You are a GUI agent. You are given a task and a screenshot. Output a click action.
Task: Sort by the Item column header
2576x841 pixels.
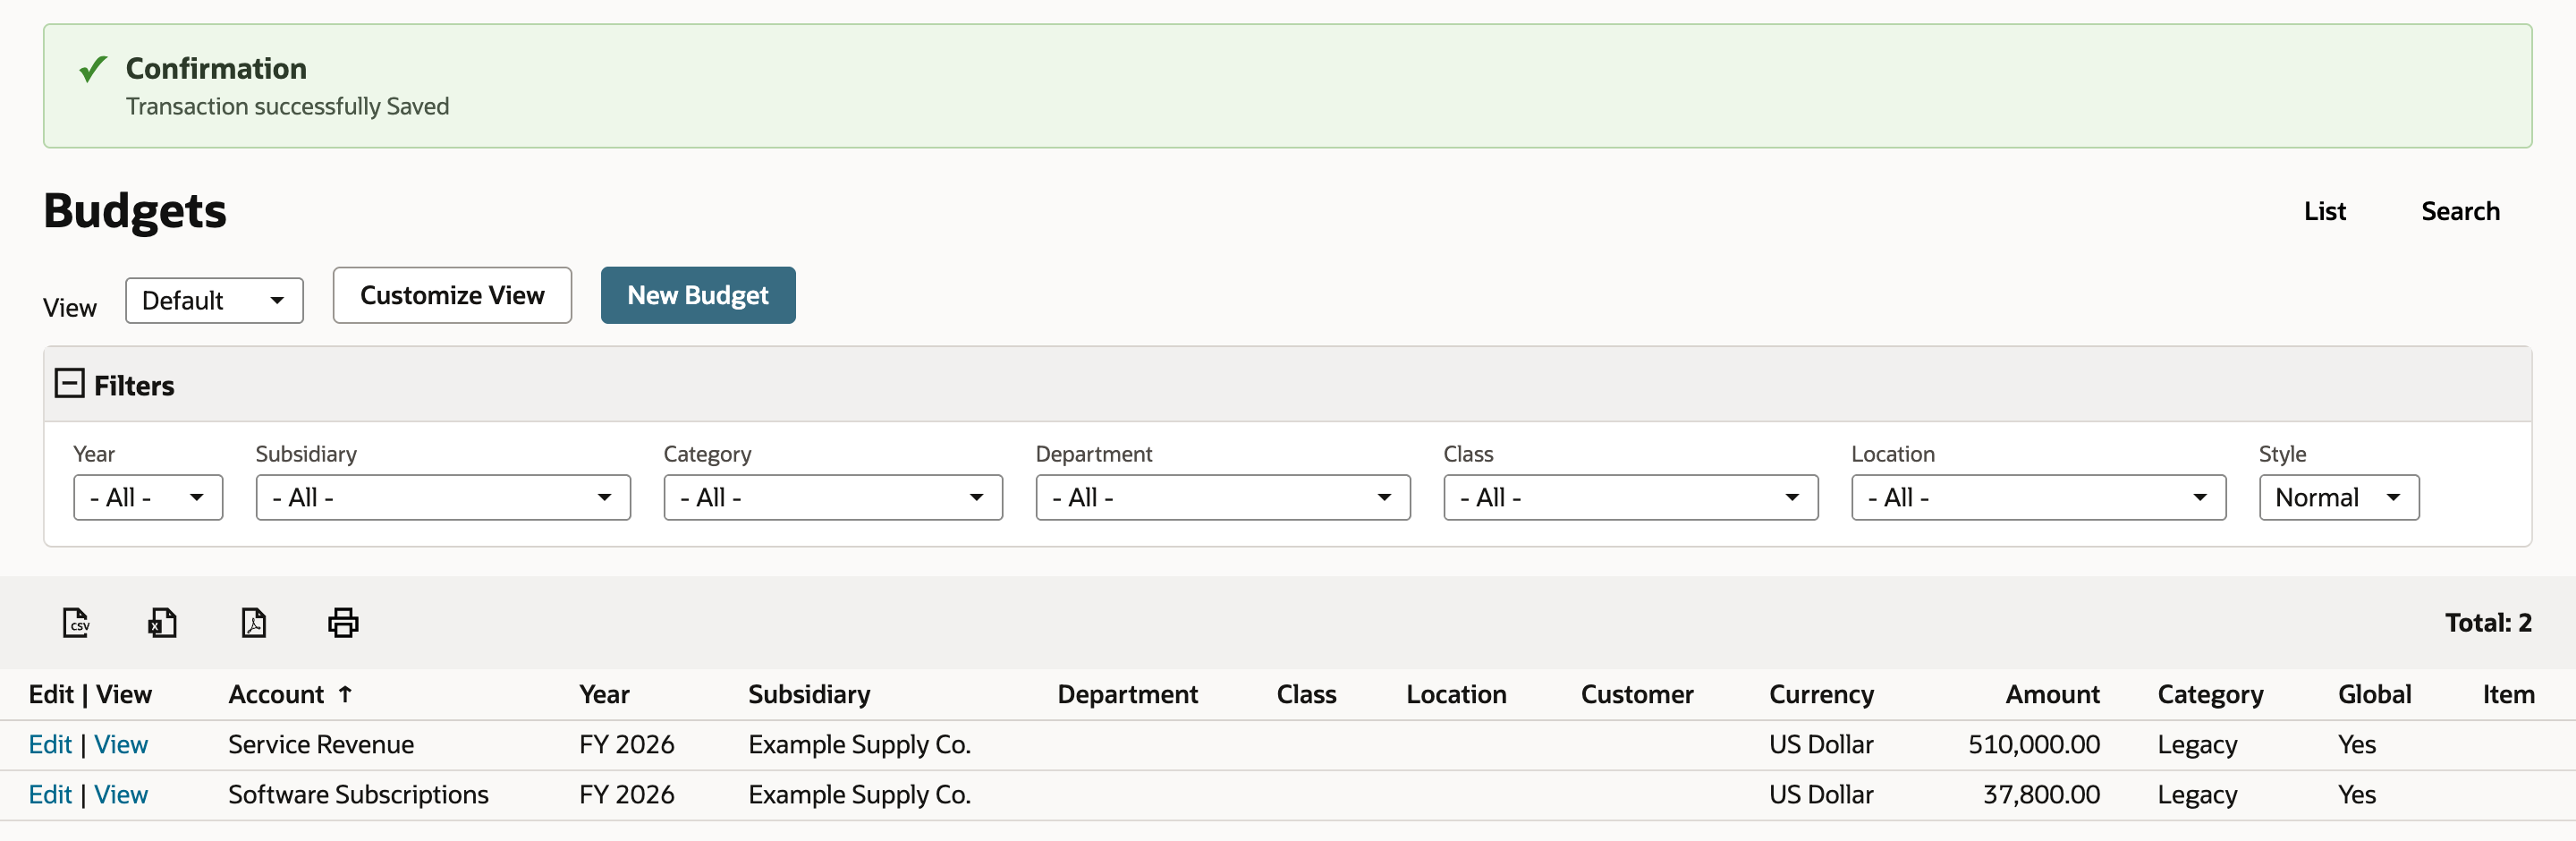[2508, 694]
